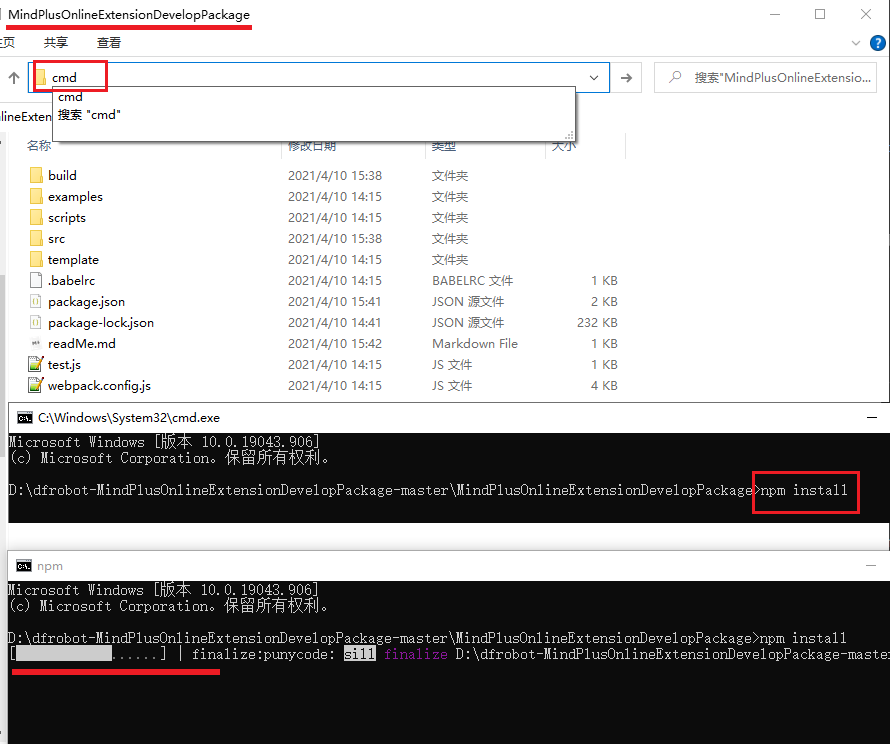890x744 pixels.
Task: Select the scripts folder name
Action: (x=67, y=217)
